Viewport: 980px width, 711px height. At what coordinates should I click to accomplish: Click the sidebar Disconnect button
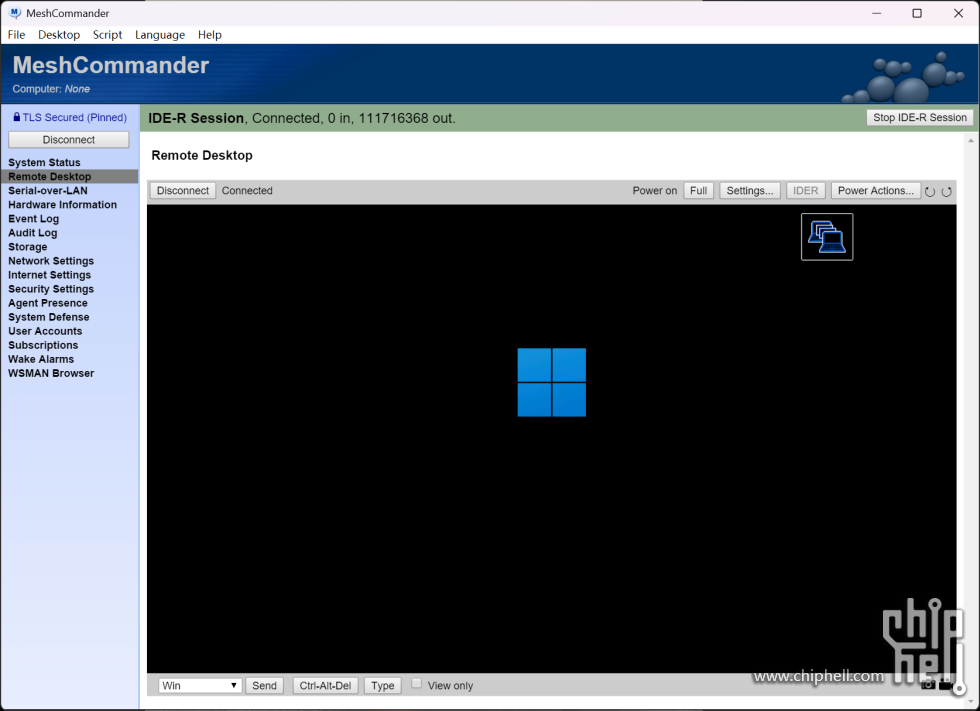pyautogui.click(x=69, y=140)
